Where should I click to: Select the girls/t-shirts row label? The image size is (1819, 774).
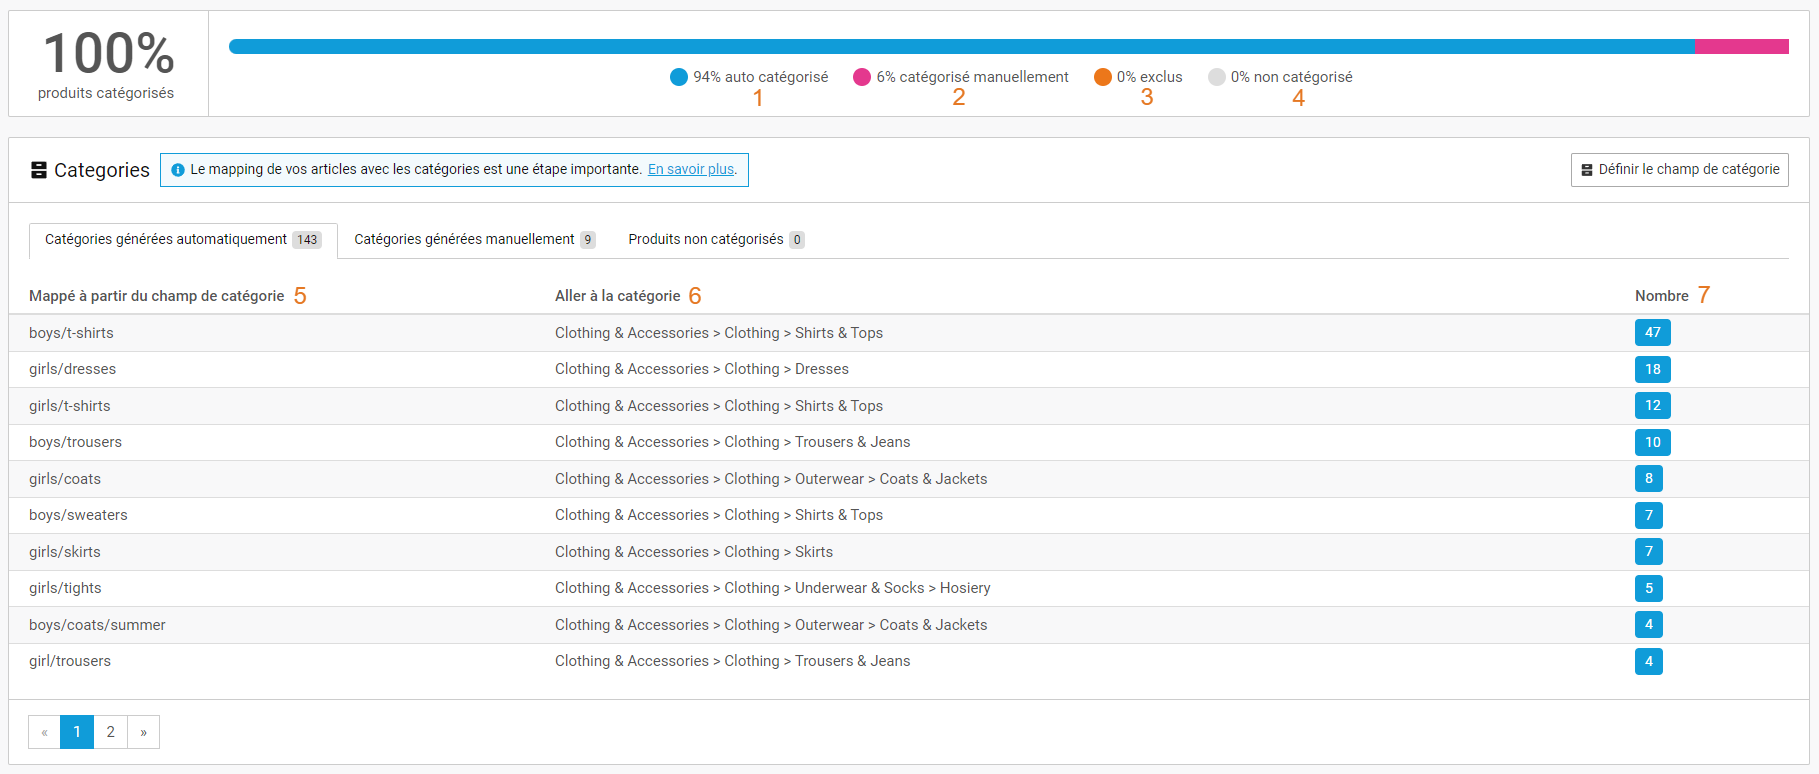click(x=70, y=406)
